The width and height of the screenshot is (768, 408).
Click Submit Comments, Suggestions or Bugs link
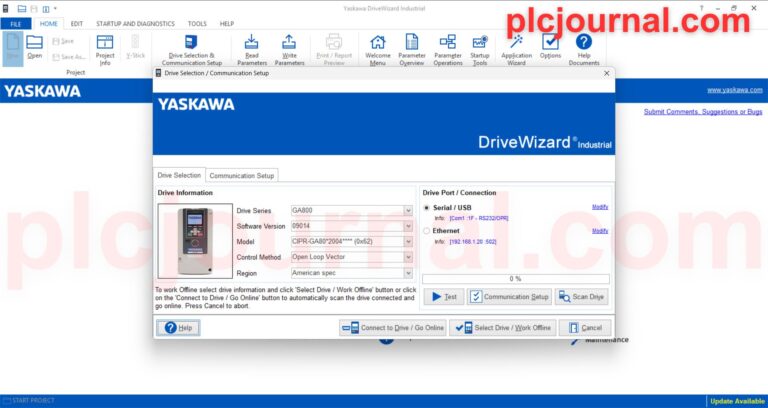703,112
